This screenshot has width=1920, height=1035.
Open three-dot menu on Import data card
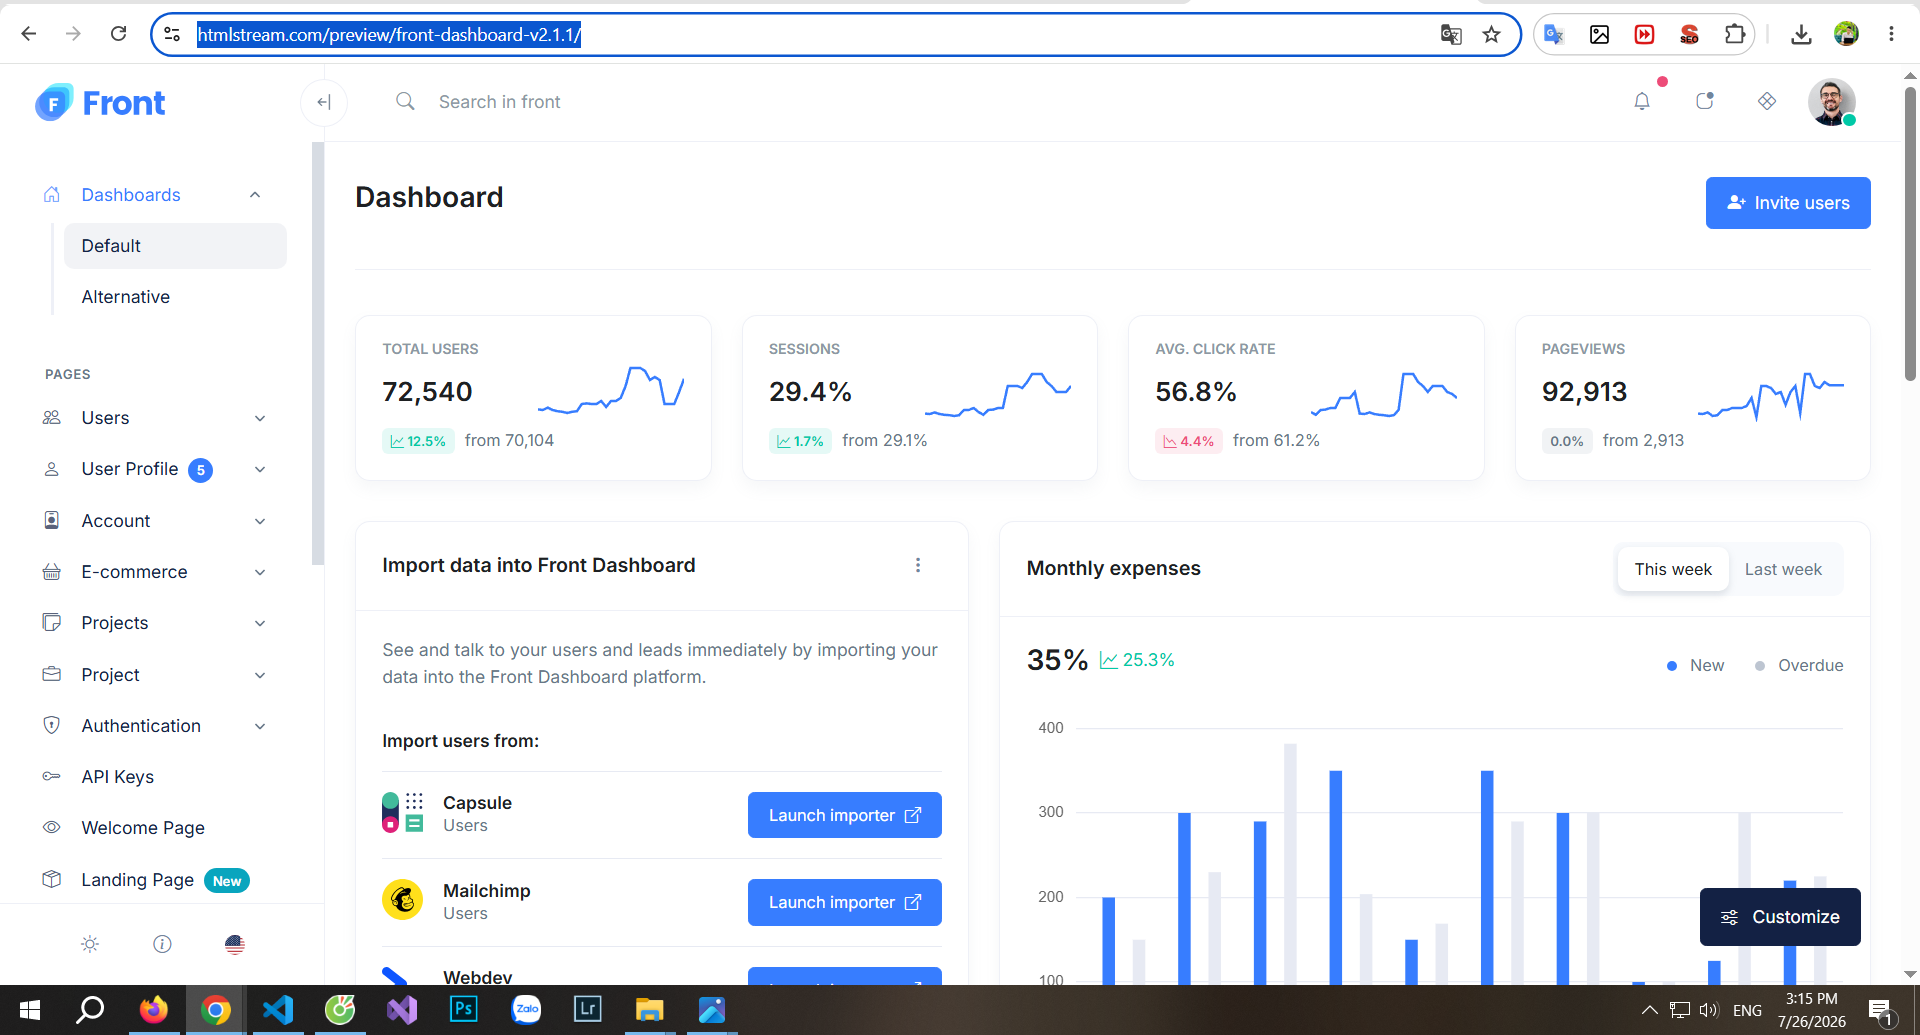(918, 565)
